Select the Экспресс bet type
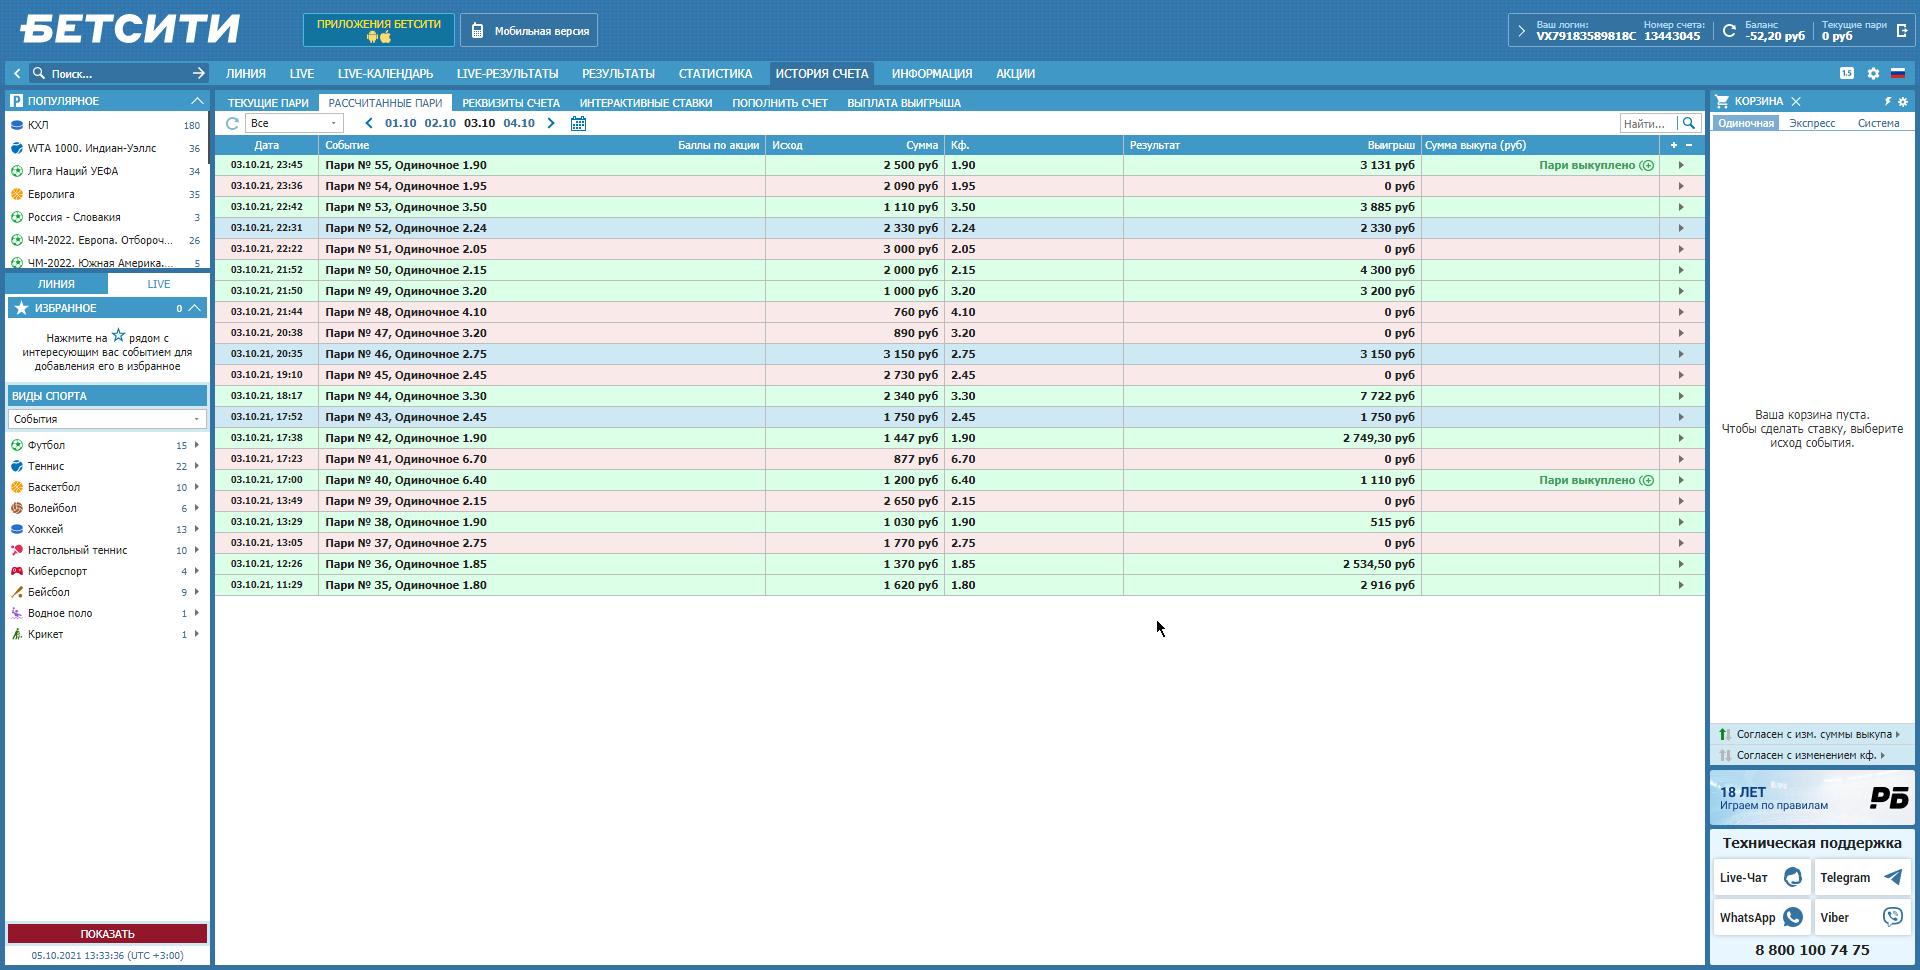This screenshot has height=970, width=1920. (1812, 123)
